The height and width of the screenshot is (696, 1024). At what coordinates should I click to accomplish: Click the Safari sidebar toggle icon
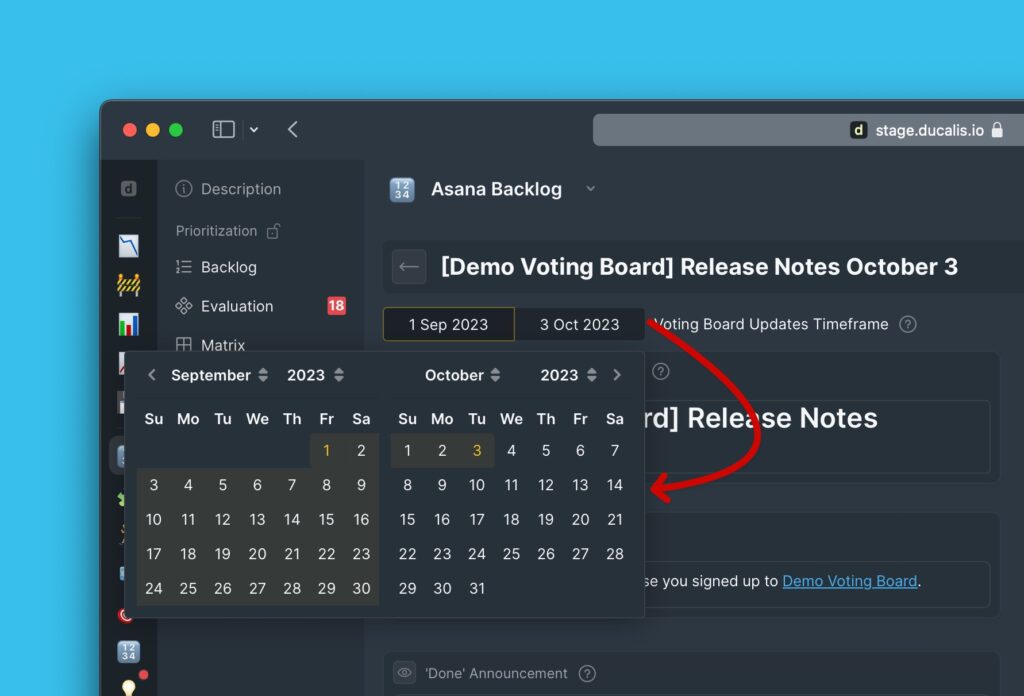tap(224, 129)
